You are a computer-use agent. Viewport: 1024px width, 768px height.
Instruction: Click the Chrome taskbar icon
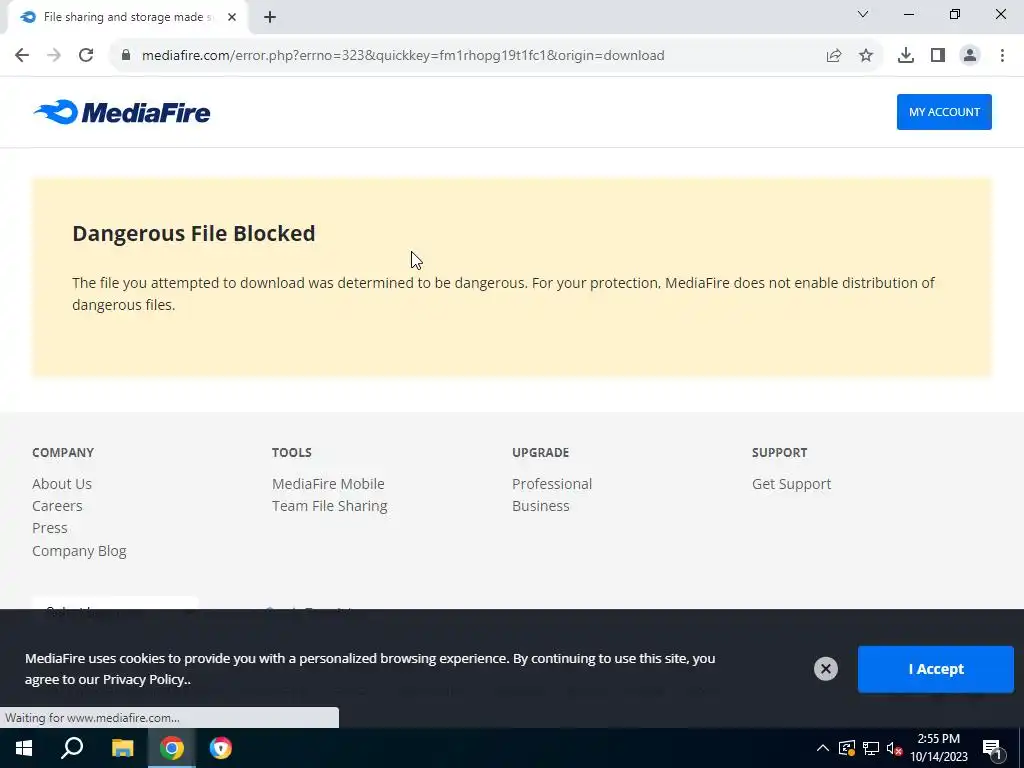pos(172,748)
